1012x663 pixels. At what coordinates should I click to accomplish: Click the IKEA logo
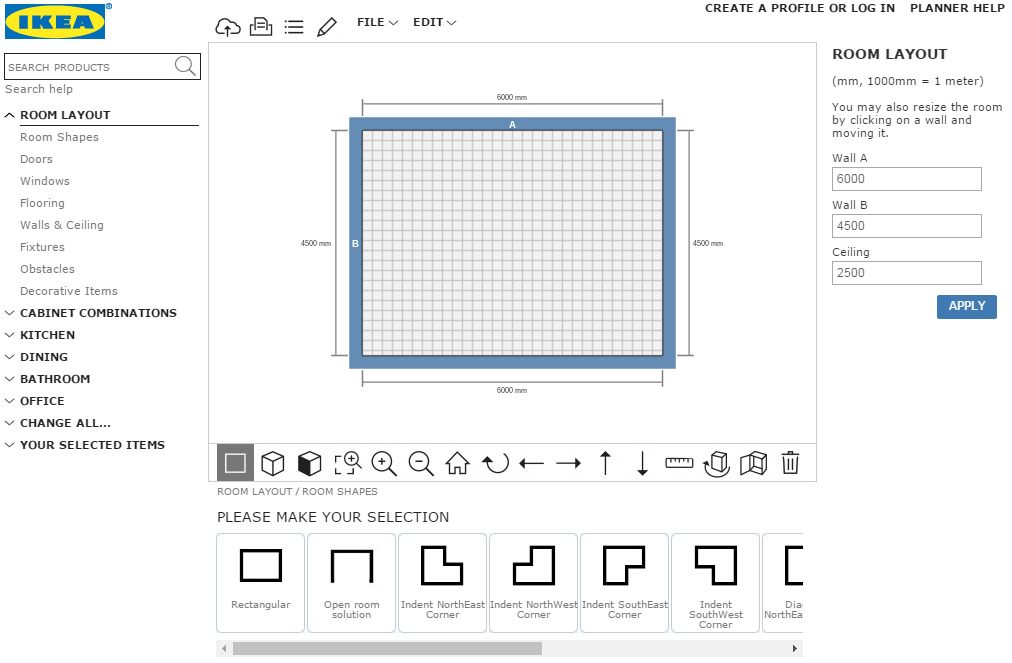[55, 21]
